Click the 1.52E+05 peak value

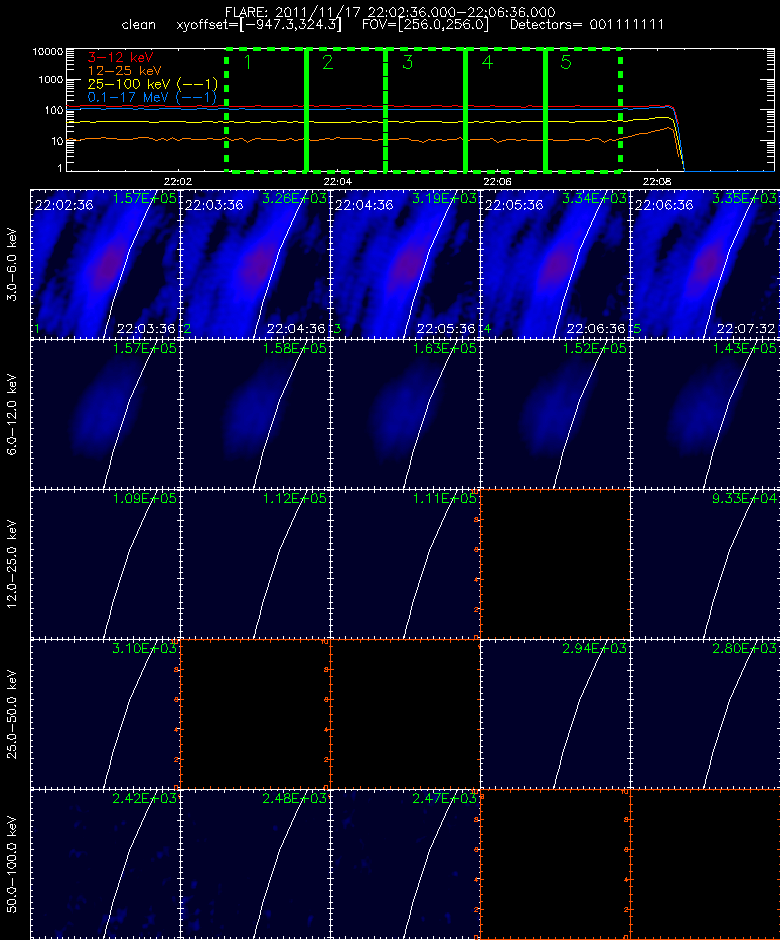(594, 348)
